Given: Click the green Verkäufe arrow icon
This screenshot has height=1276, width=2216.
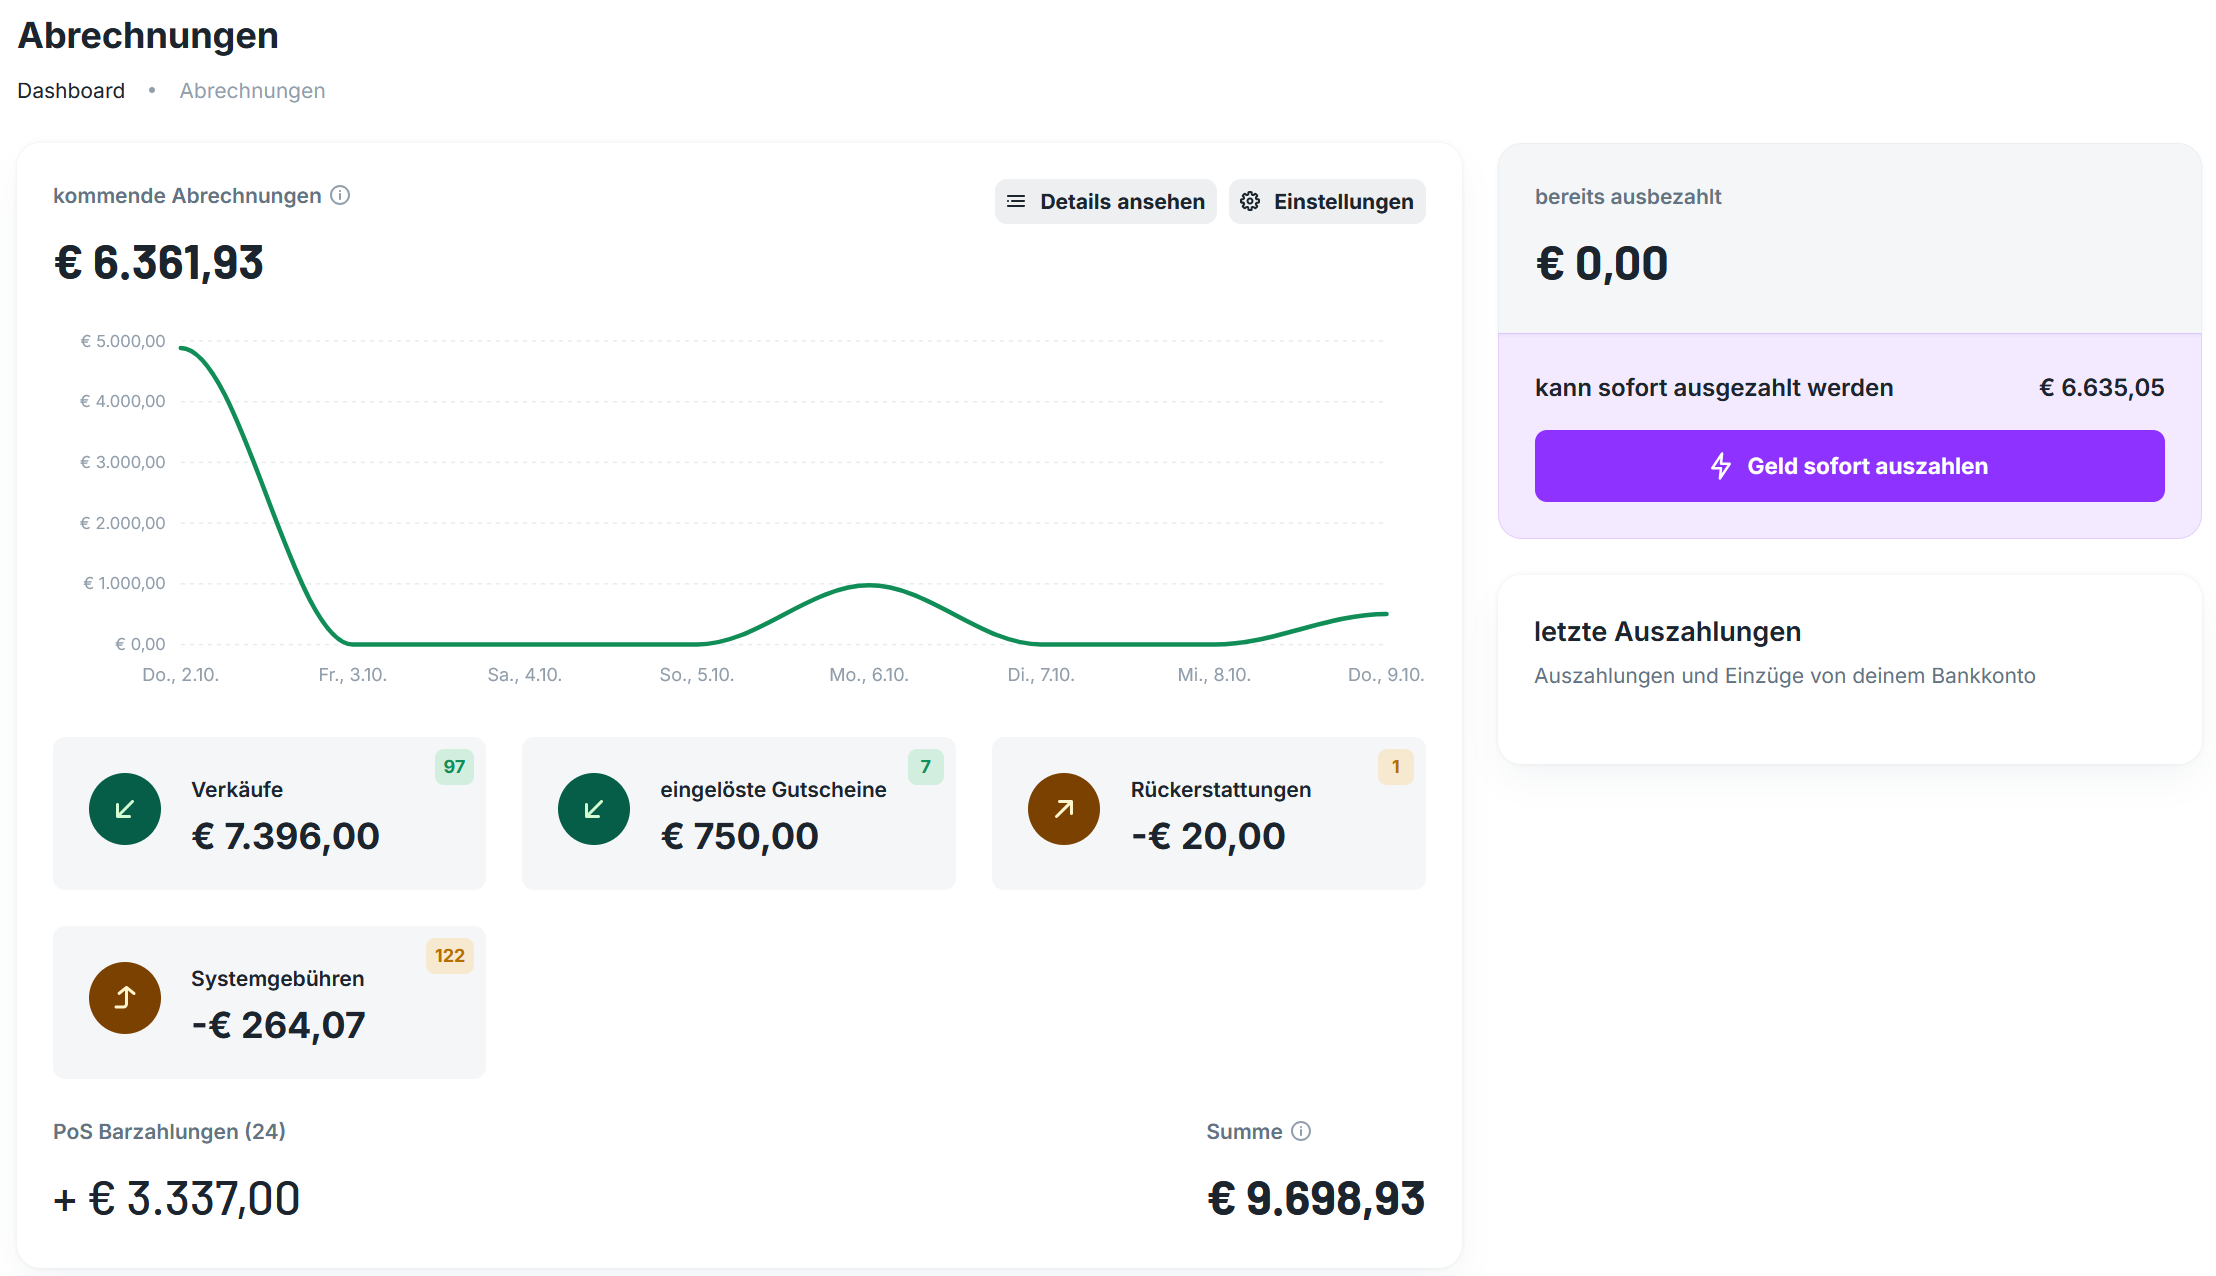Looking at the screenshot, I should [x=125, y=809].
